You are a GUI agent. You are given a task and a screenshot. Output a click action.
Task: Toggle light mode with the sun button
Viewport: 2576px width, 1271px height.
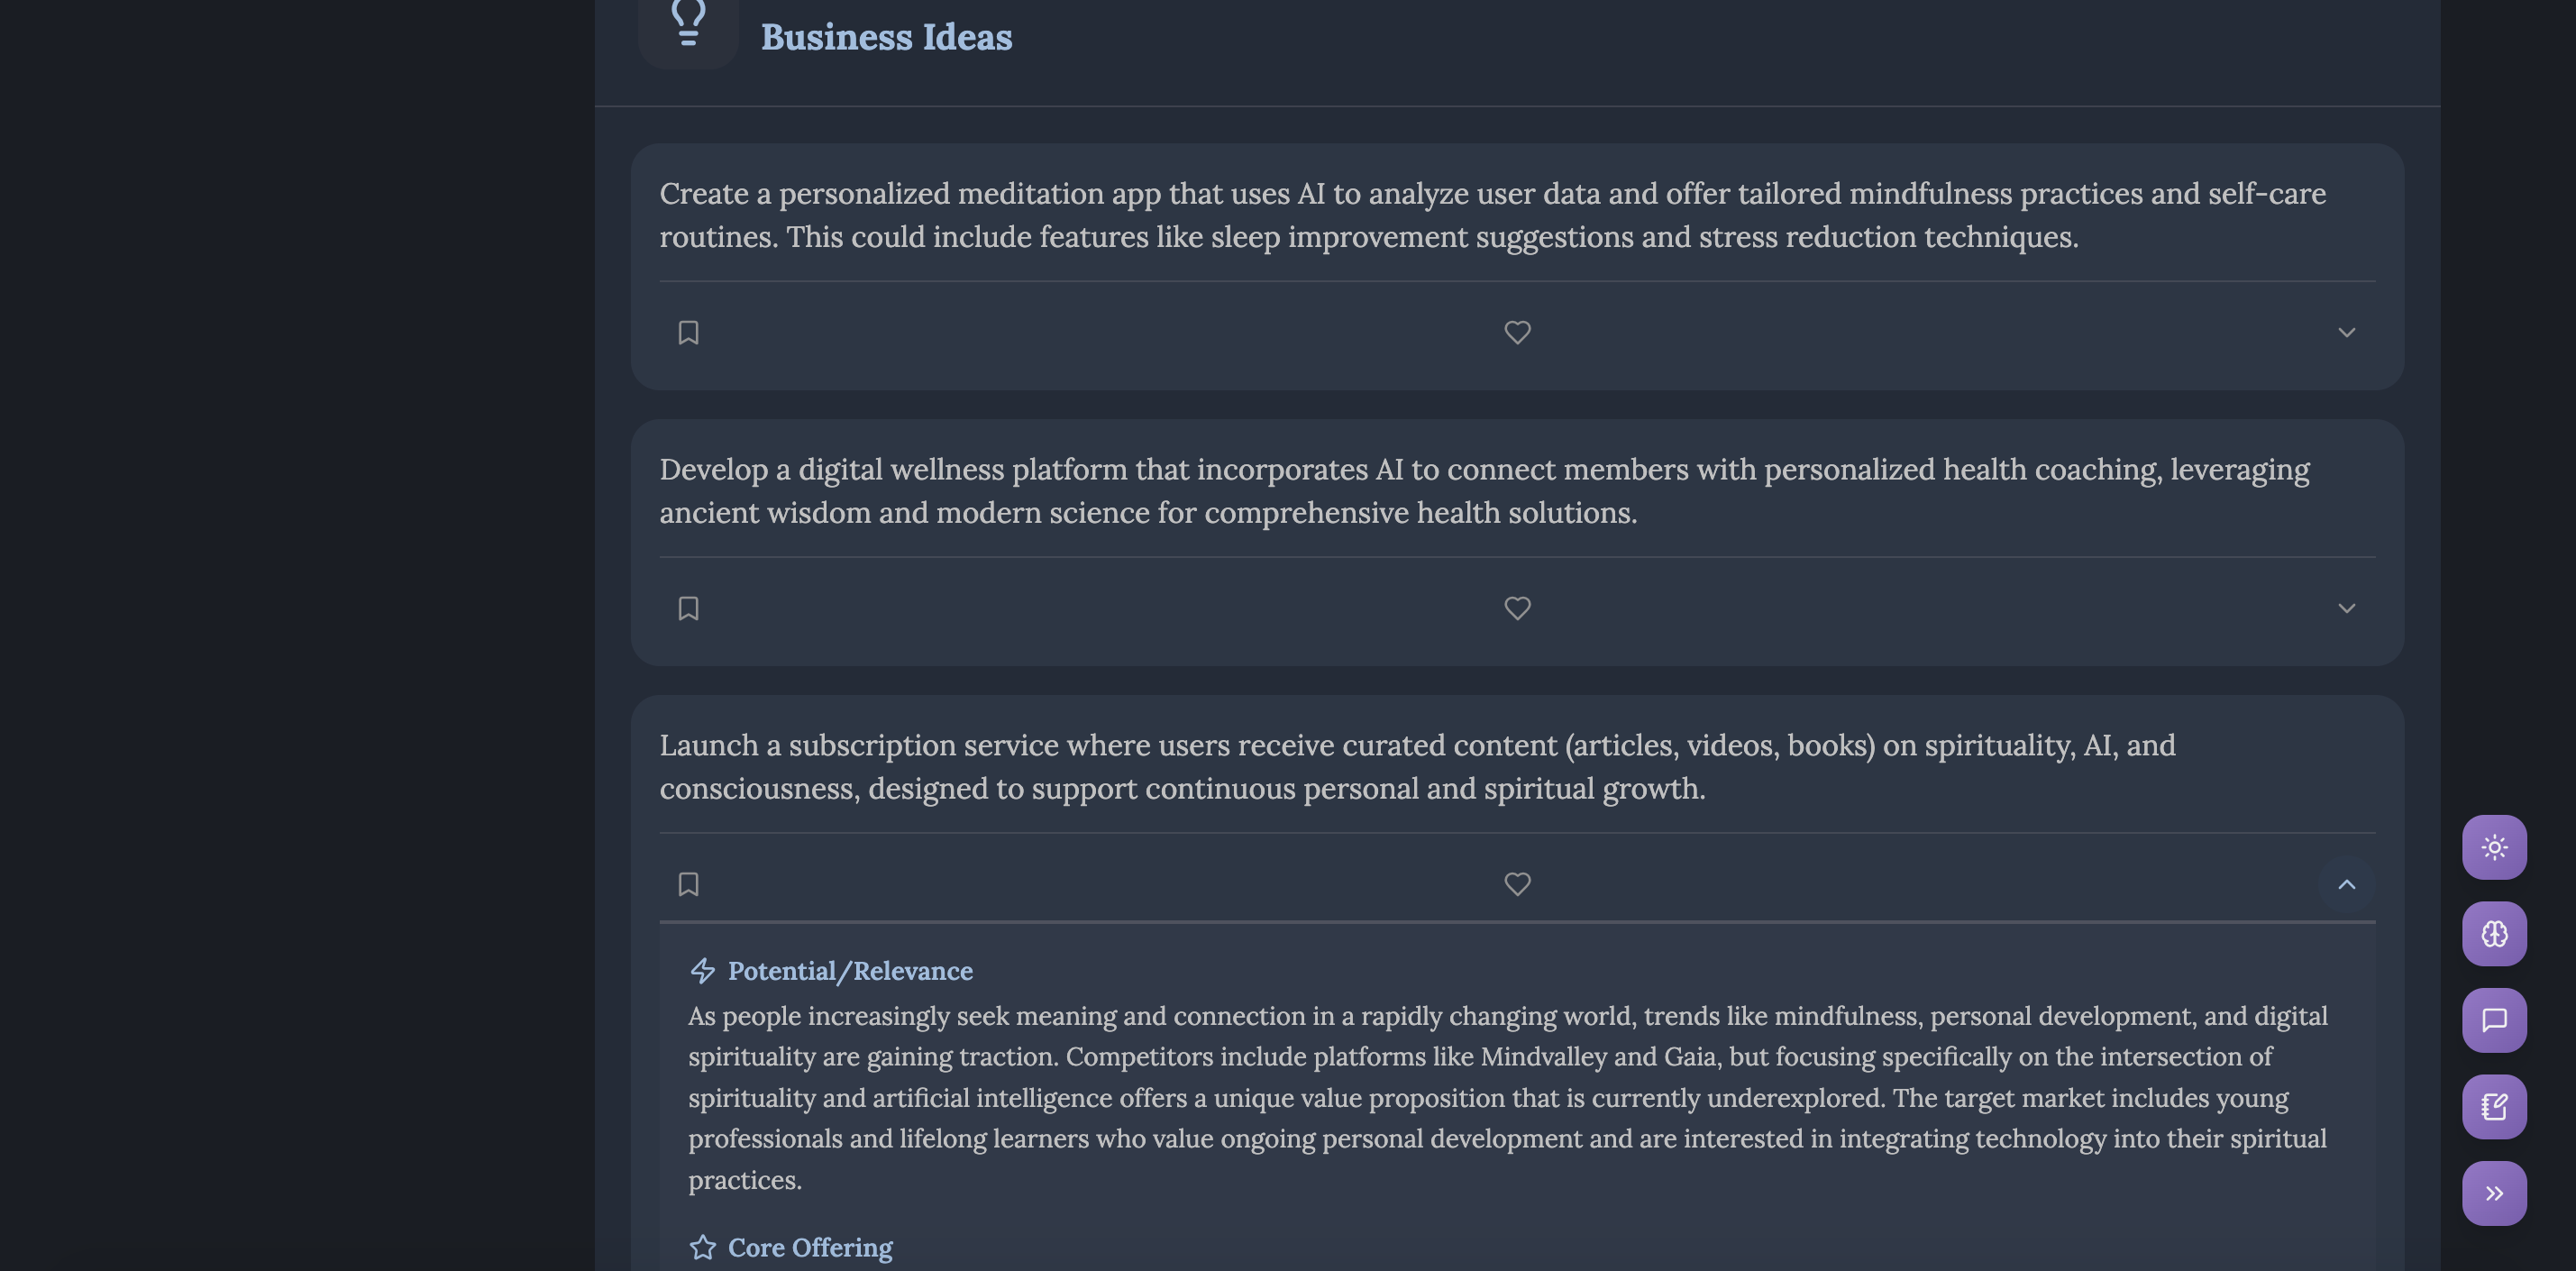2494,847
